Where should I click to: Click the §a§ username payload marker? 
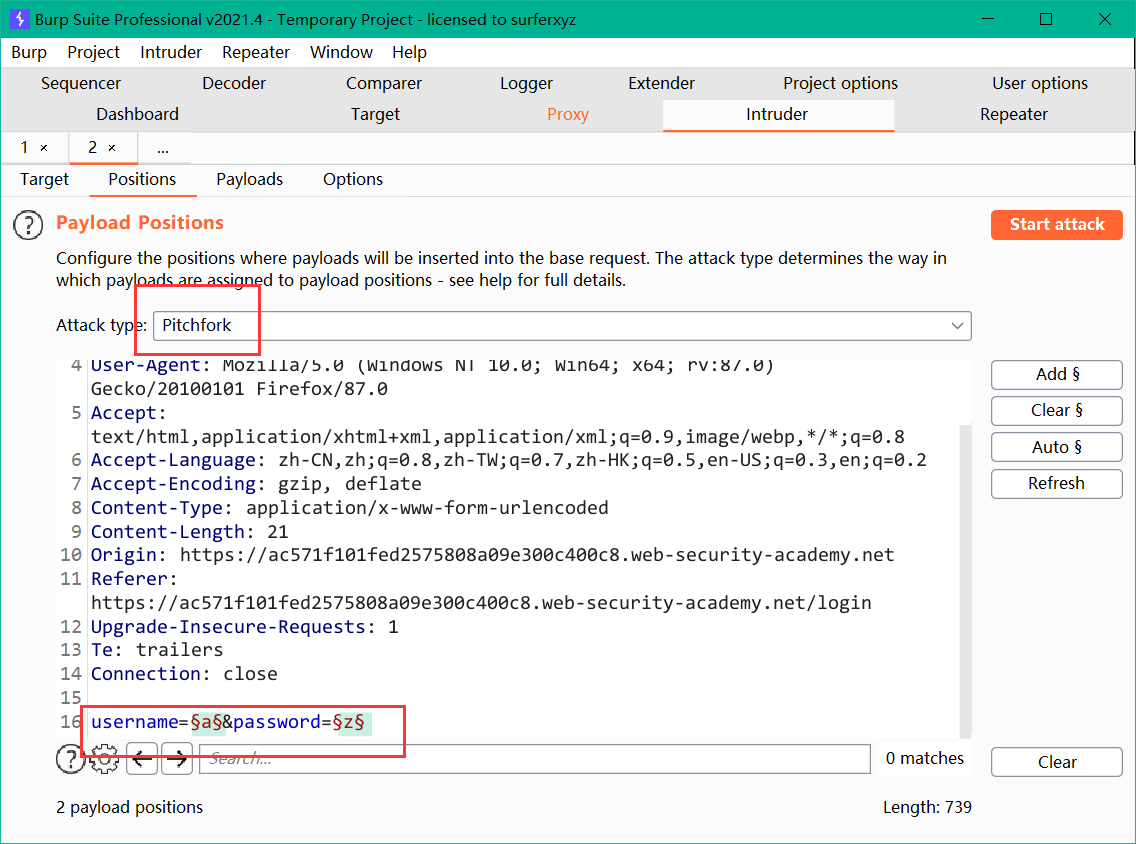(x=206, y=722)
